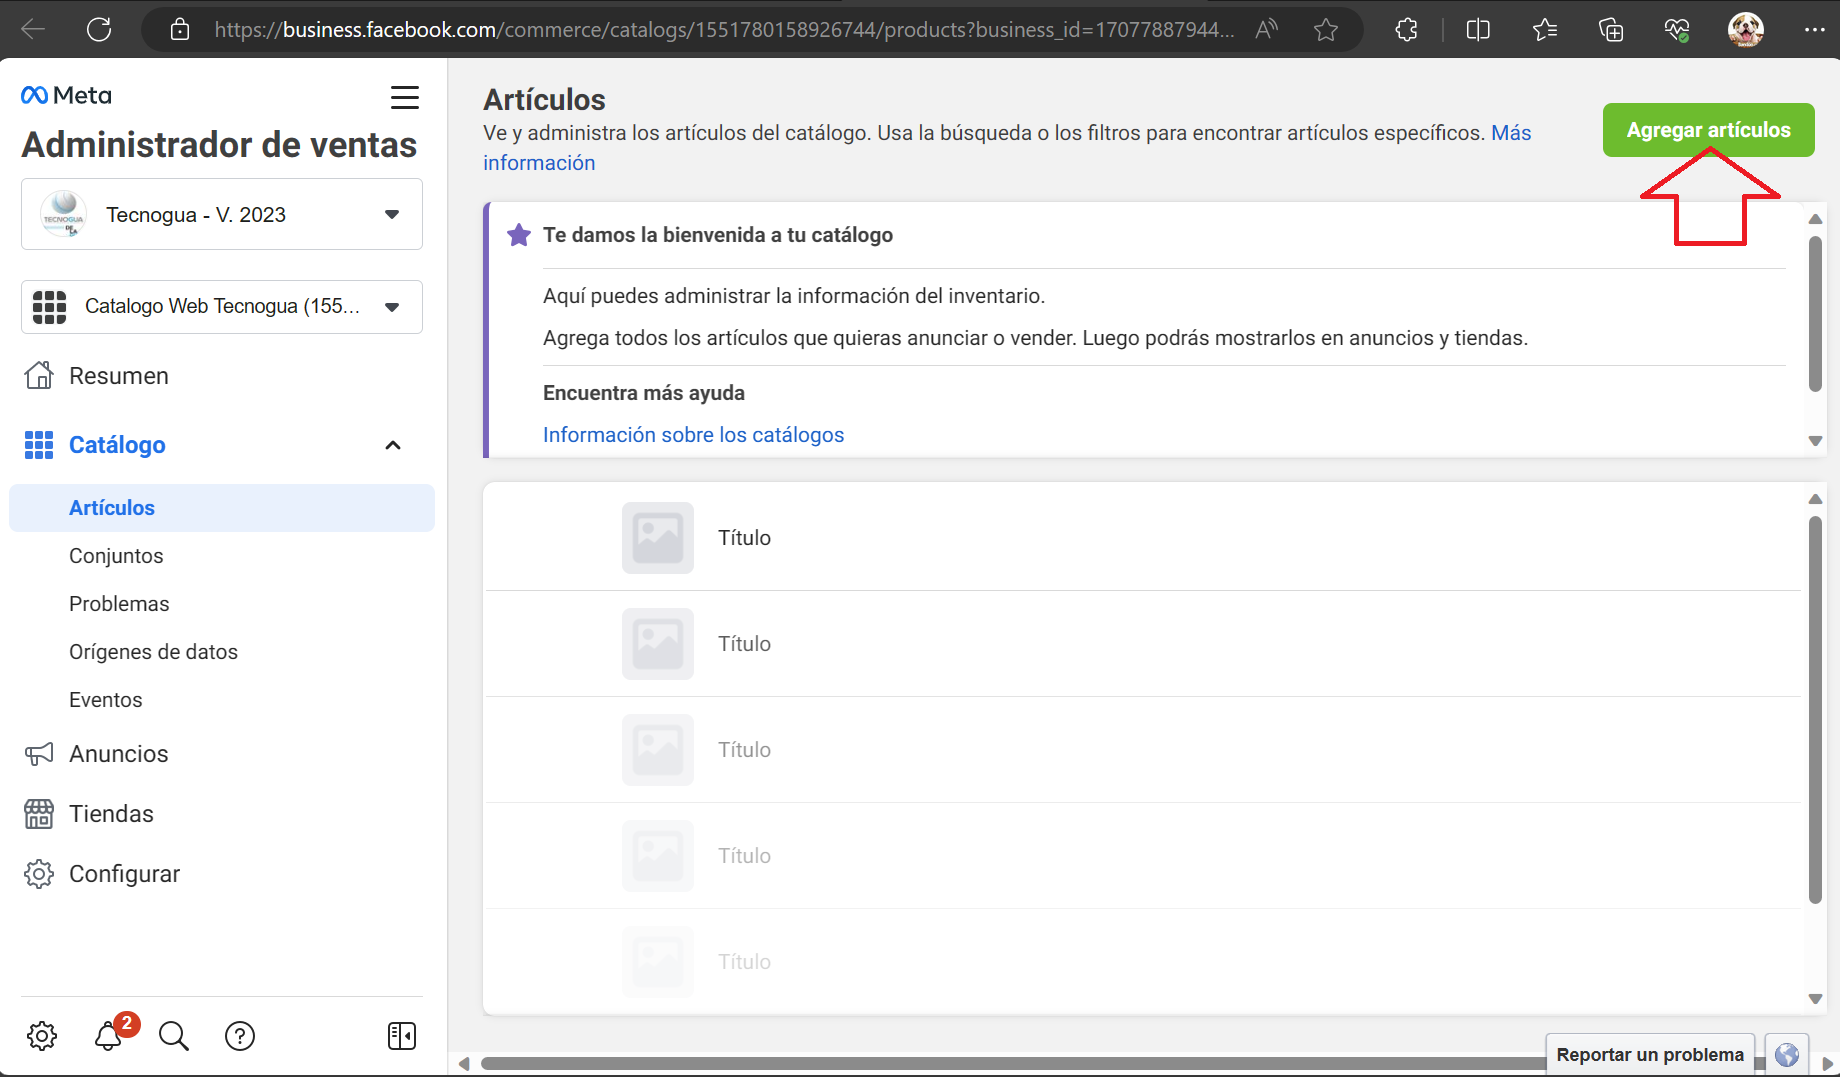Collapse the Catálogo section chevron

point(393,445)
